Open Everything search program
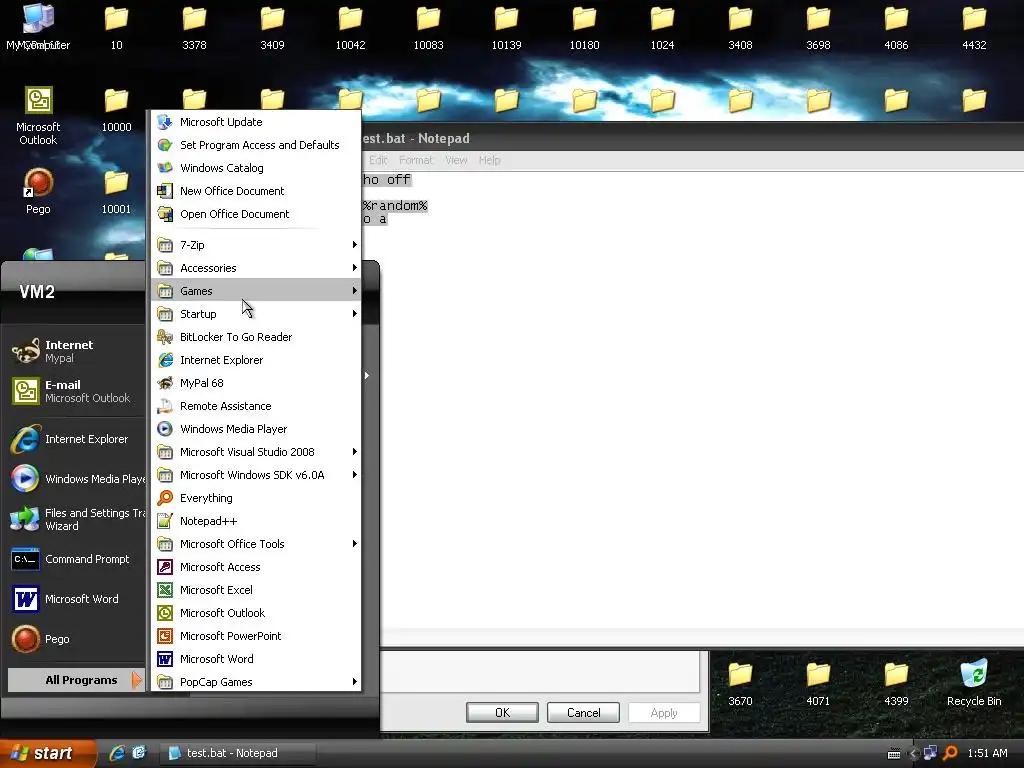 pos(256,498)
